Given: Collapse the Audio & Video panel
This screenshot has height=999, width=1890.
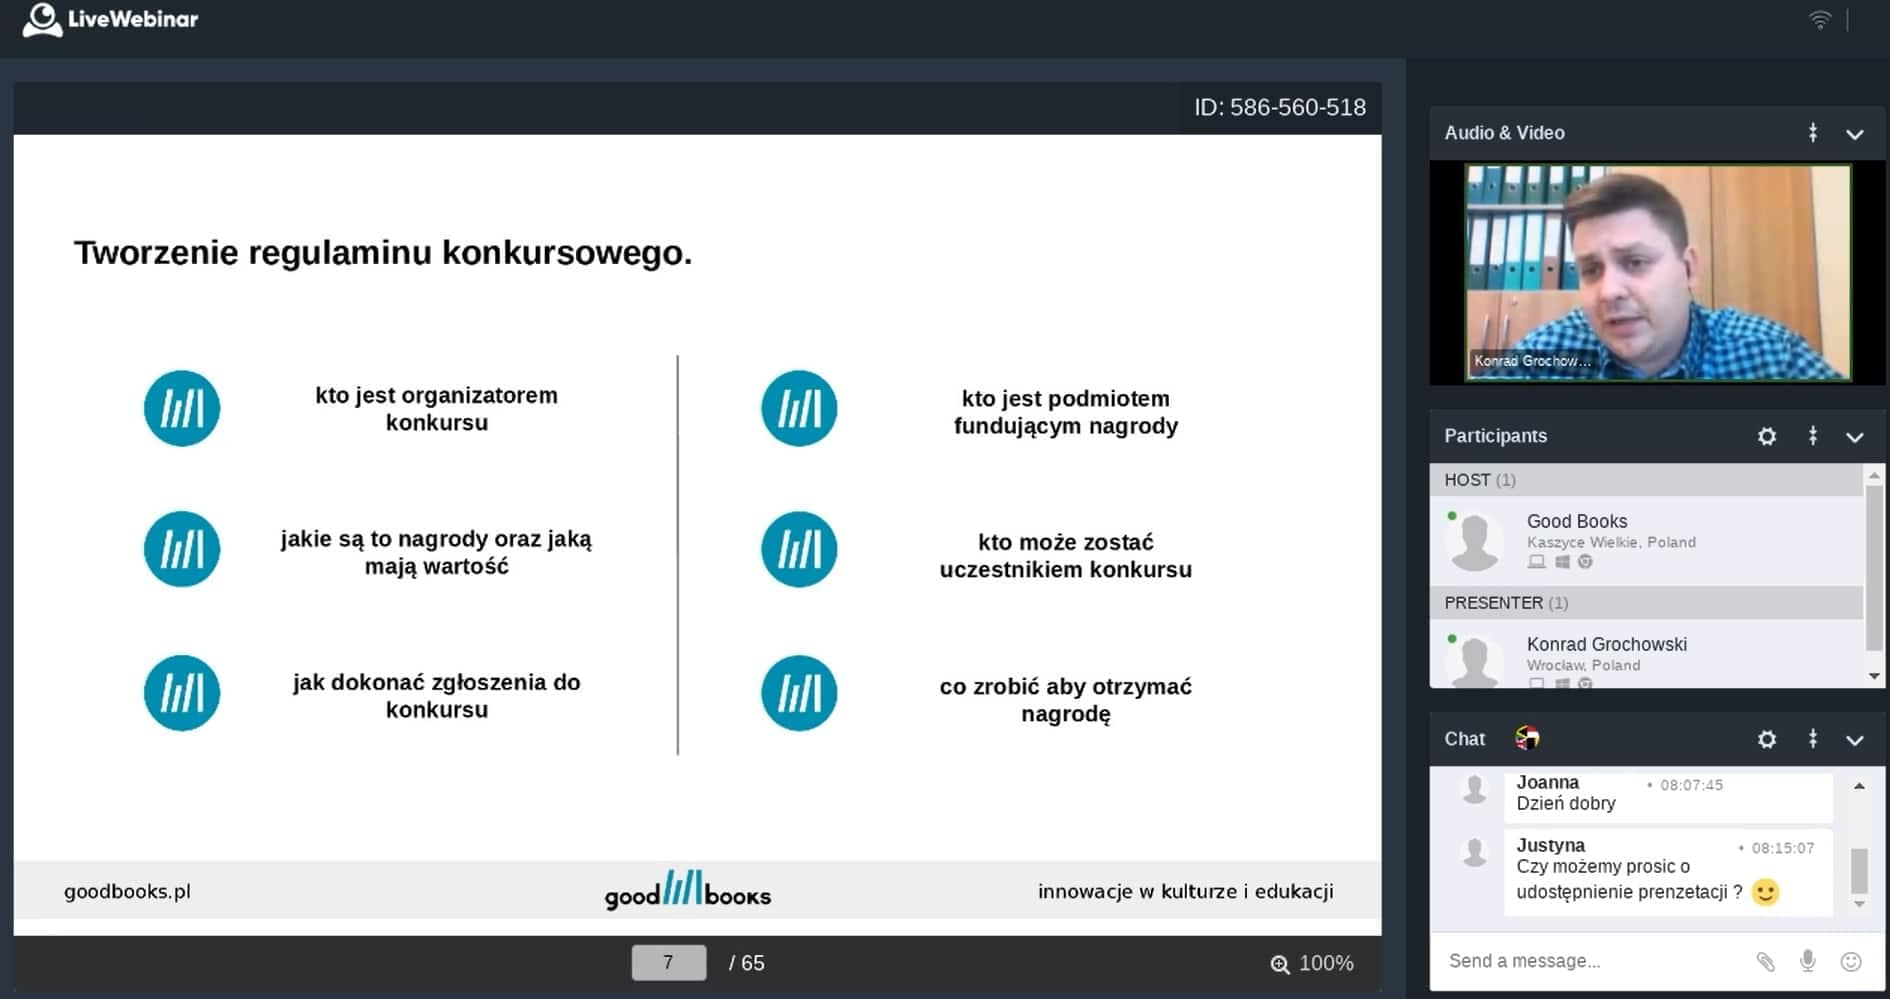Looking at the screenshot, I should [1855, 134].
